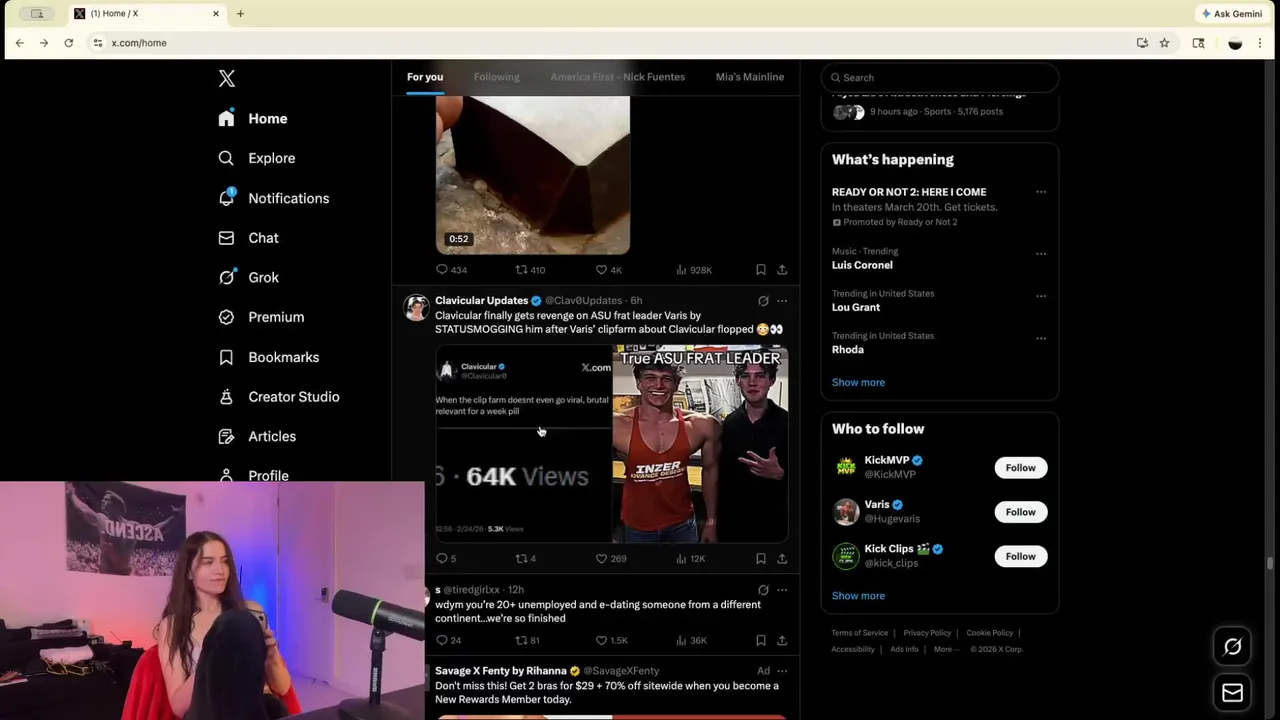Screen dimensions: 1280x720
Task: Open more options for Savage X Fenty ad
Action: pyautogui.click(x=782, y=671)
